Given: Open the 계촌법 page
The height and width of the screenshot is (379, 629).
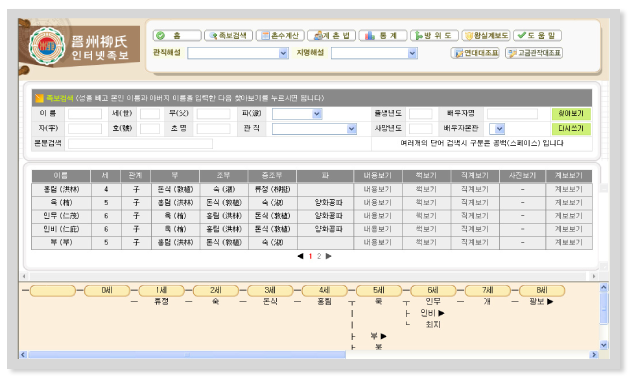Looking at the screenshot, I should (x=331, y=36).
